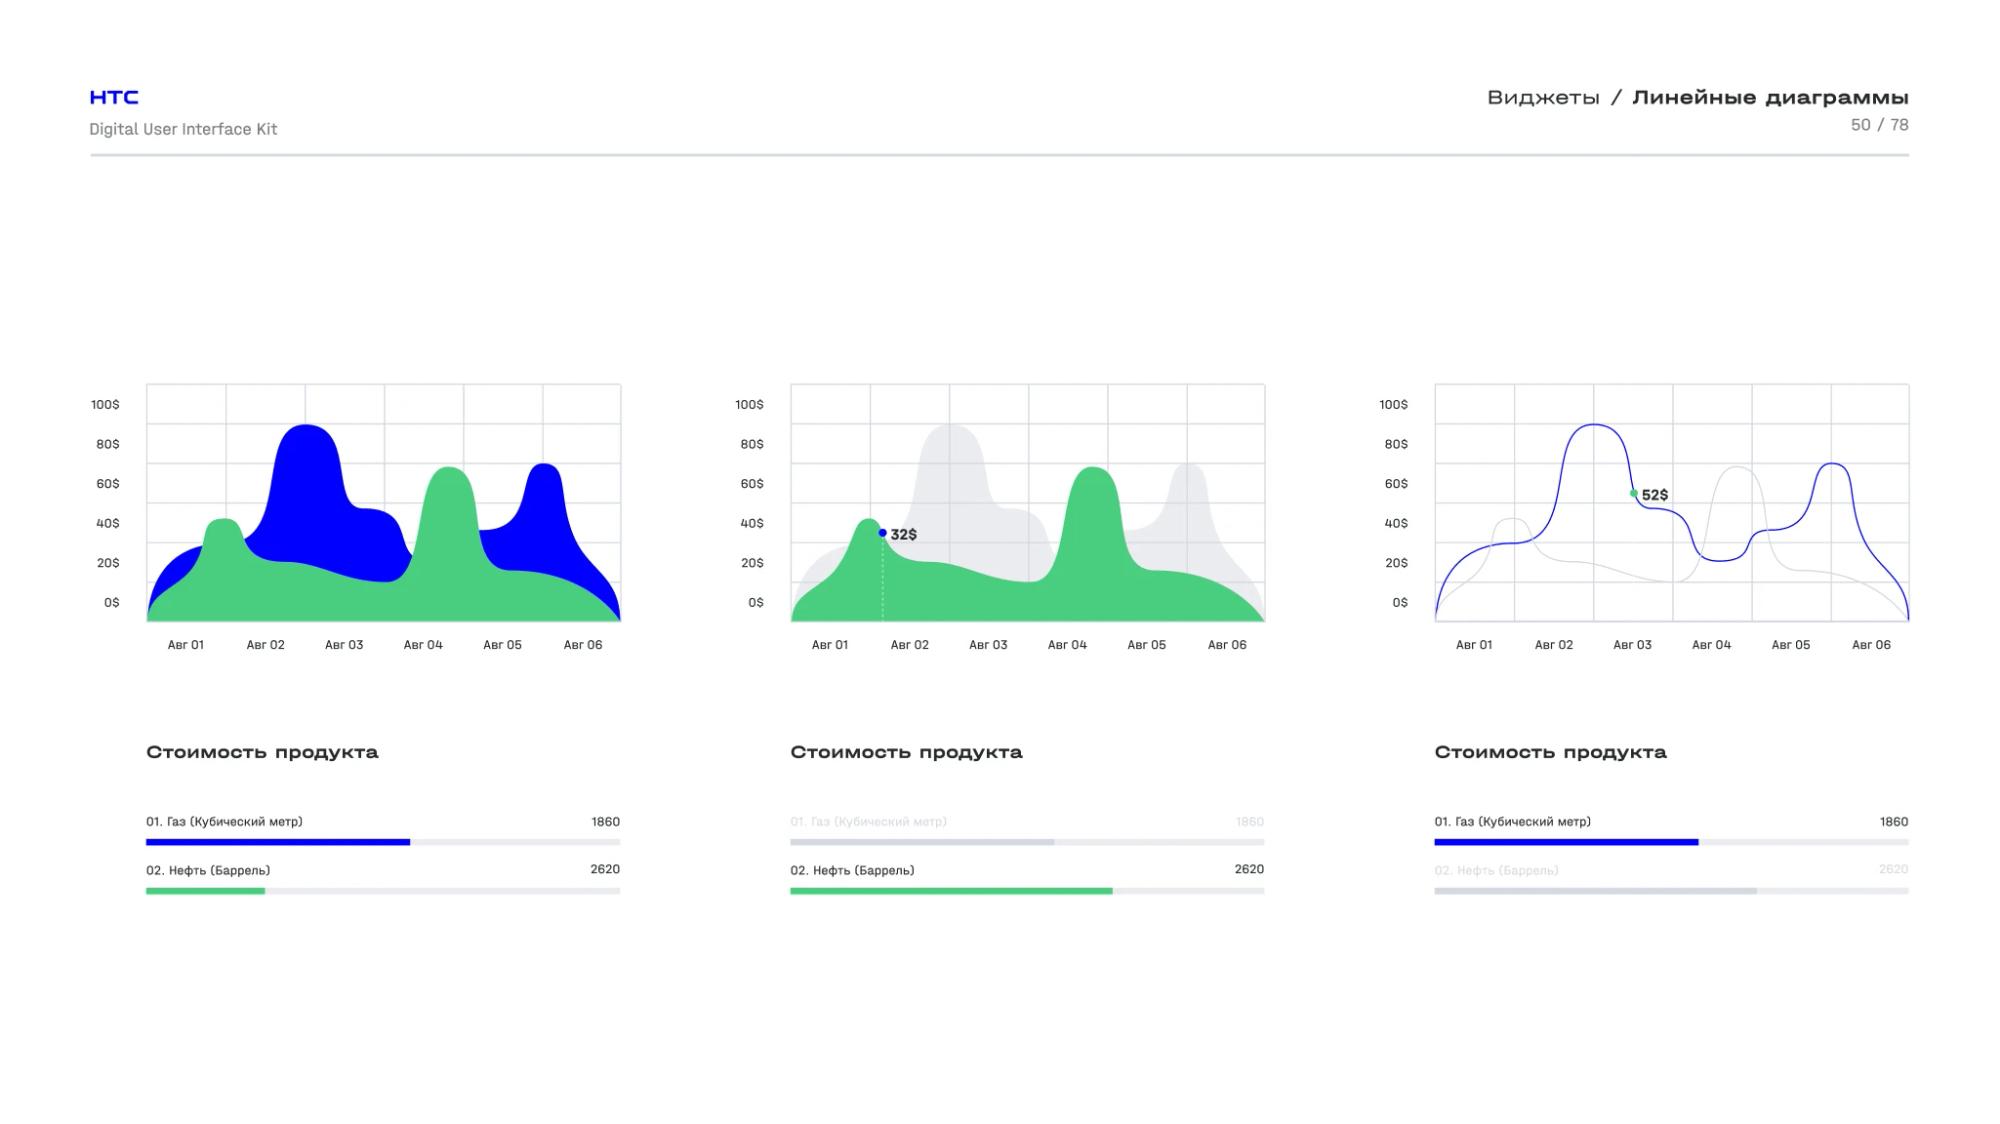Select the greyed-out area in the 32$ chart
This screenshot has width=2000, height=1124.
(950, 490)
